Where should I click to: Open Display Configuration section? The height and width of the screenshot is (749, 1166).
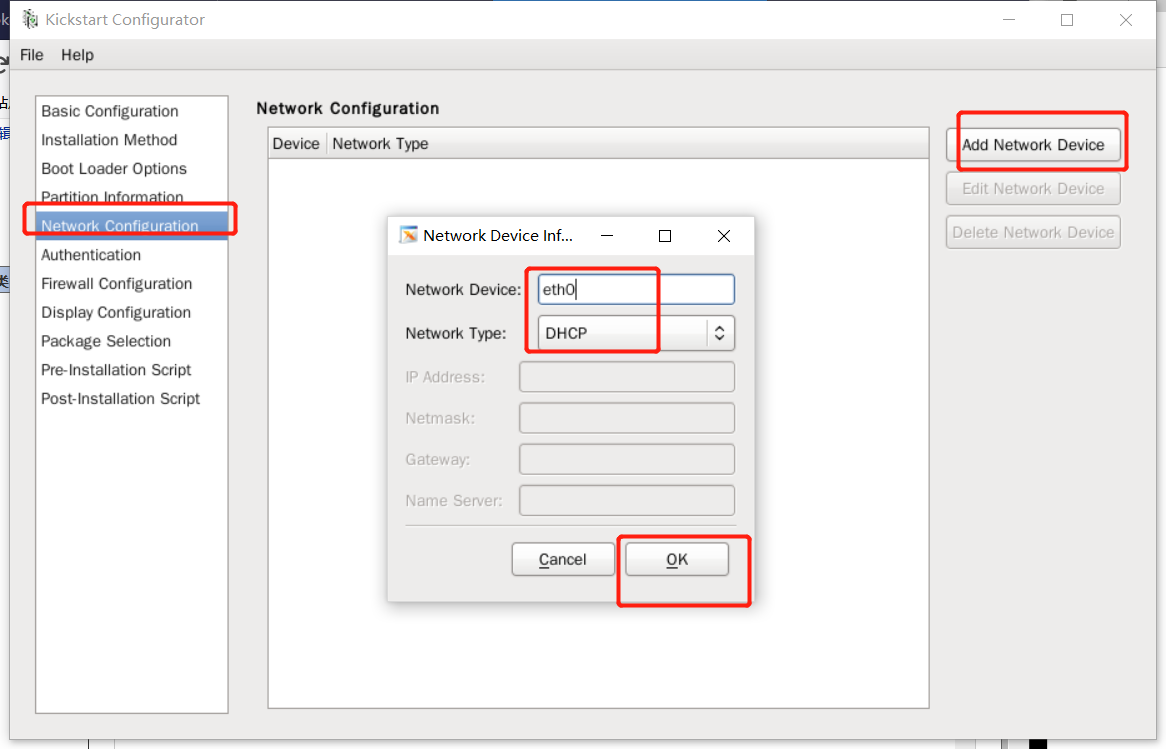pos(132,312)
